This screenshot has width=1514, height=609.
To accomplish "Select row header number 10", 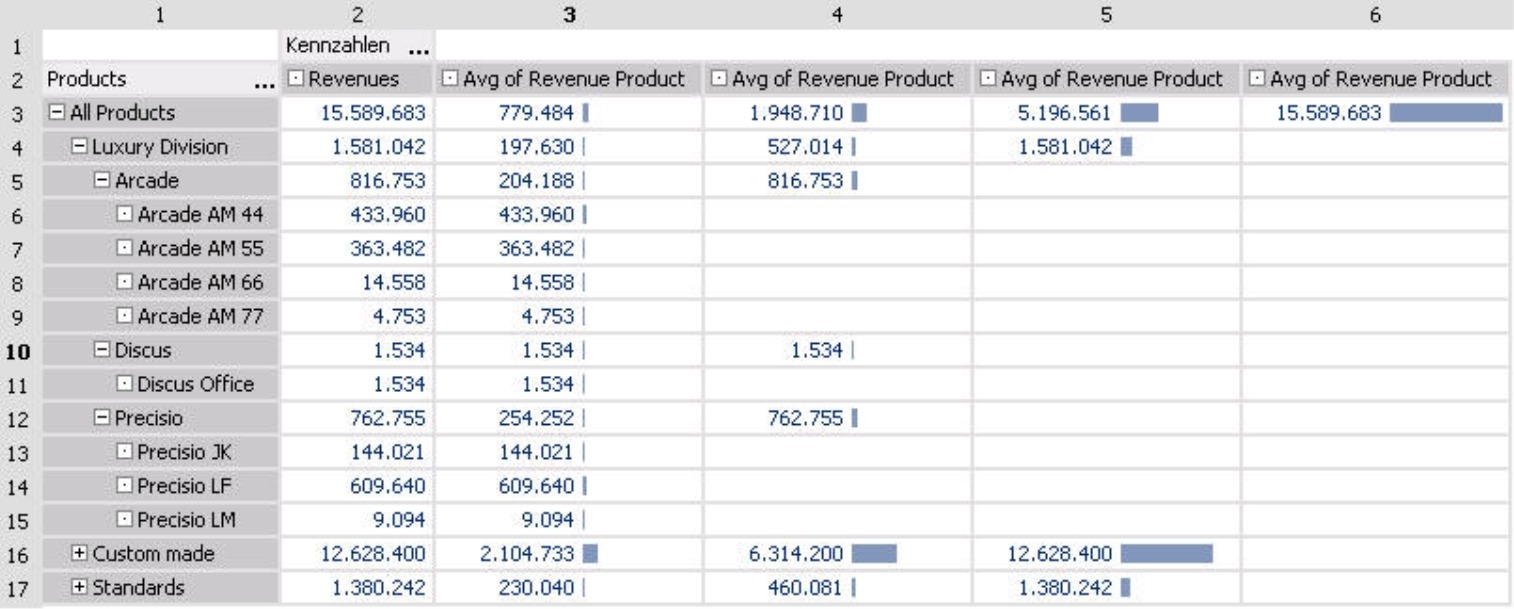I will tap(20, 351).
